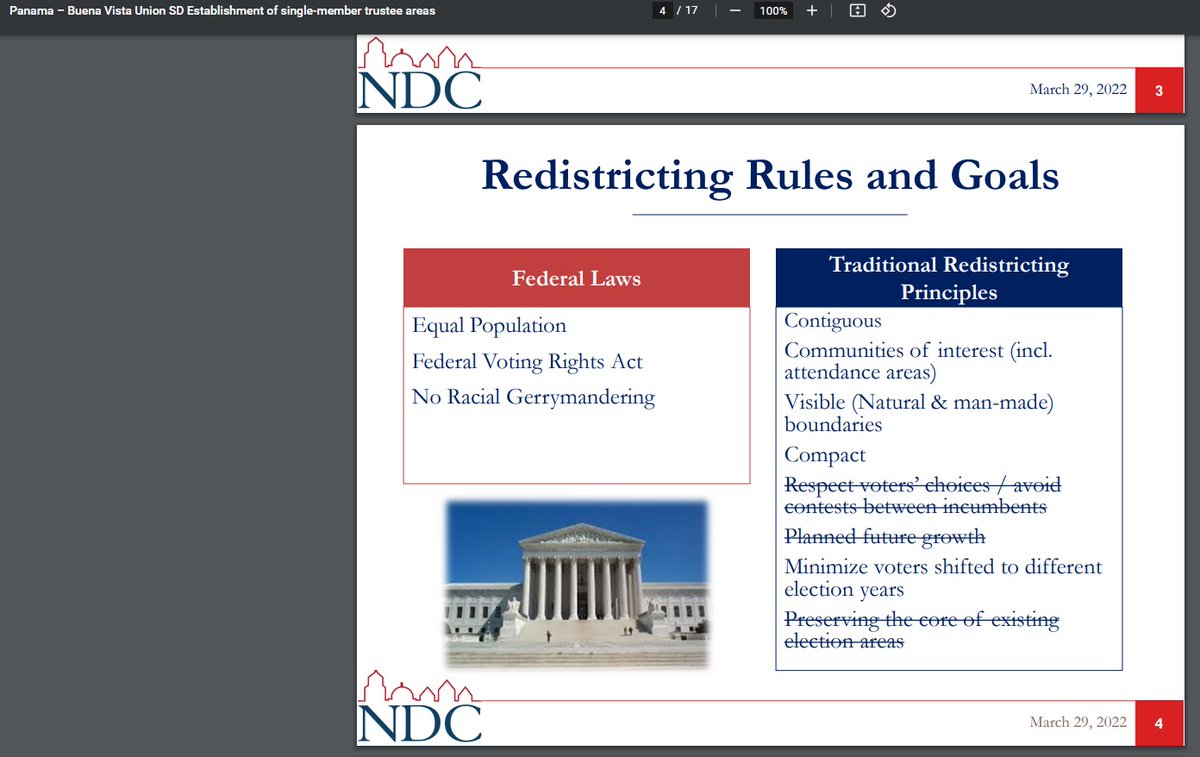This screenshot has height=757, width=1200.
Task: Click 'March 29, 2022' date beside badge 3
Action: click(1078, 89)
